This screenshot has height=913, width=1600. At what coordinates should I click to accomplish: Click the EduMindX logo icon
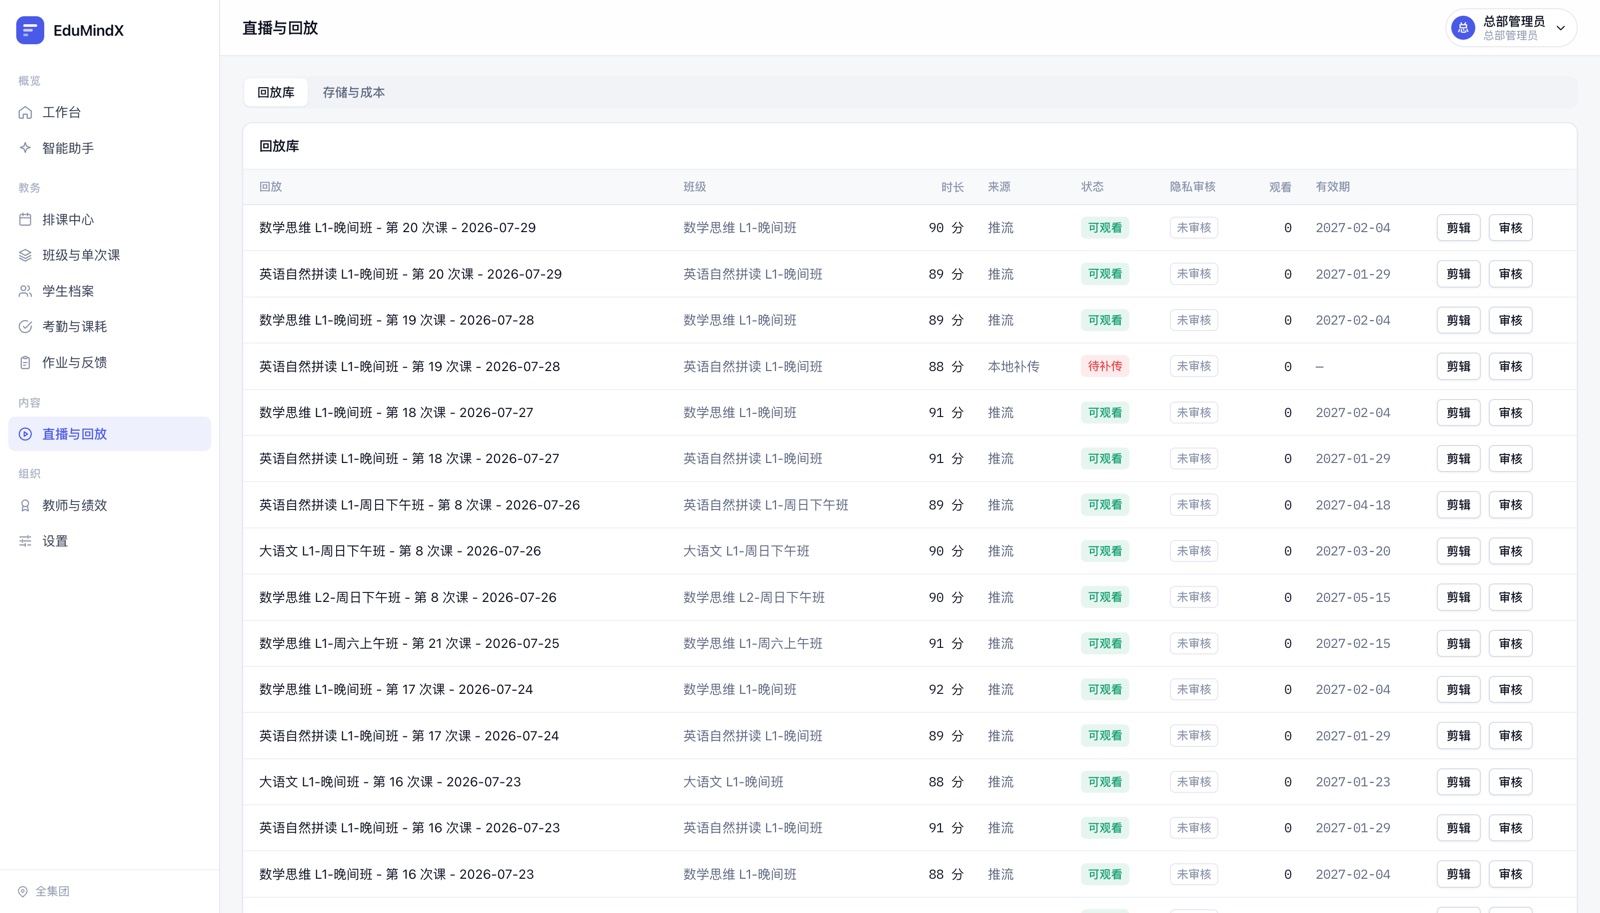(30, 30)
